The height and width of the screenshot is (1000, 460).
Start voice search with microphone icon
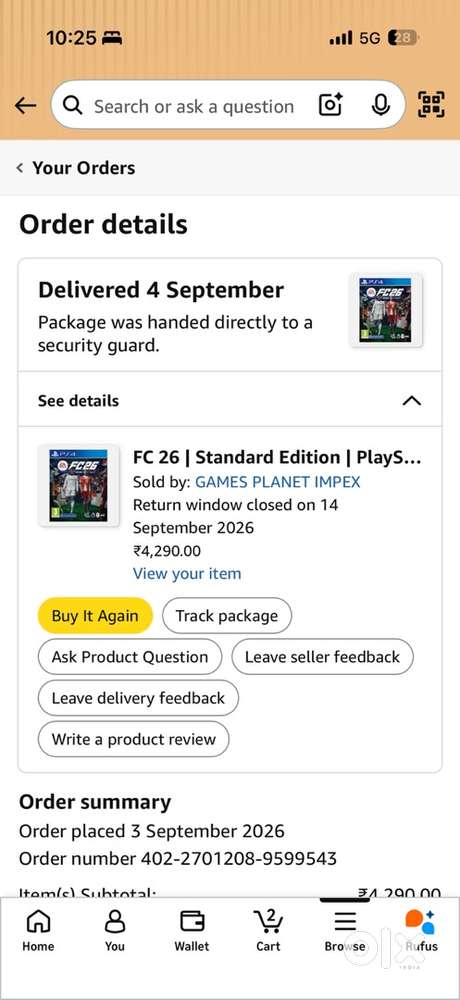coord(381,105)
